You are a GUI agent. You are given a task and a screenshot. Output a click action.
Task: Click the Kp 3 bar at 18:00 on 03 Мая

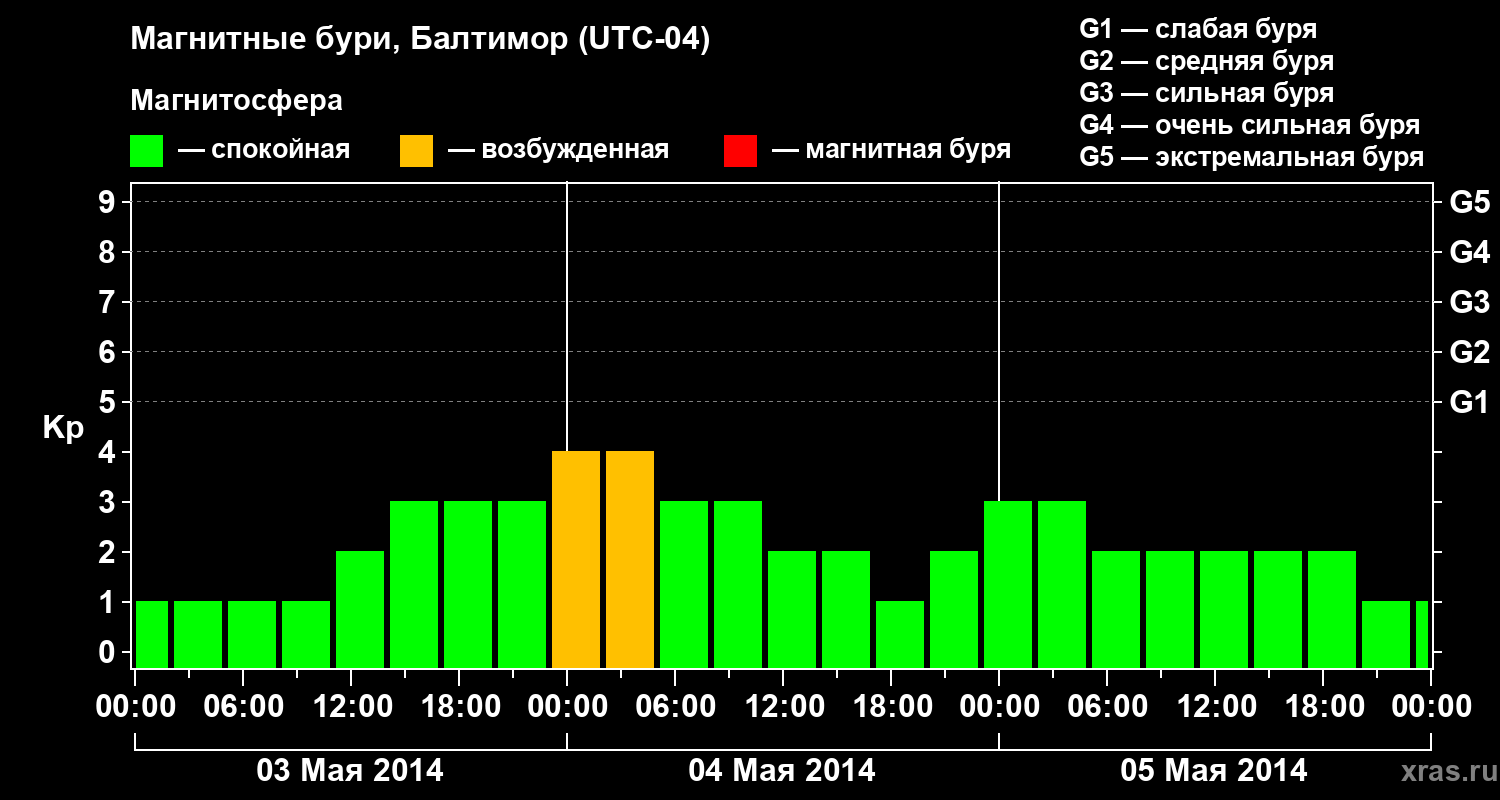point(468,585)
